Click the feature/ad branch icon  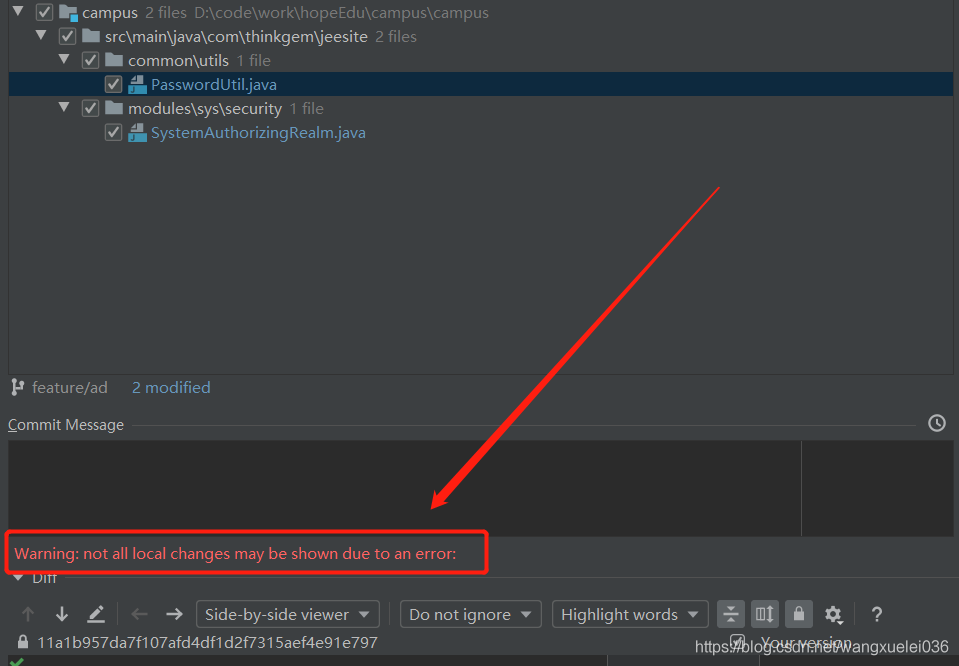coord(16,387)
